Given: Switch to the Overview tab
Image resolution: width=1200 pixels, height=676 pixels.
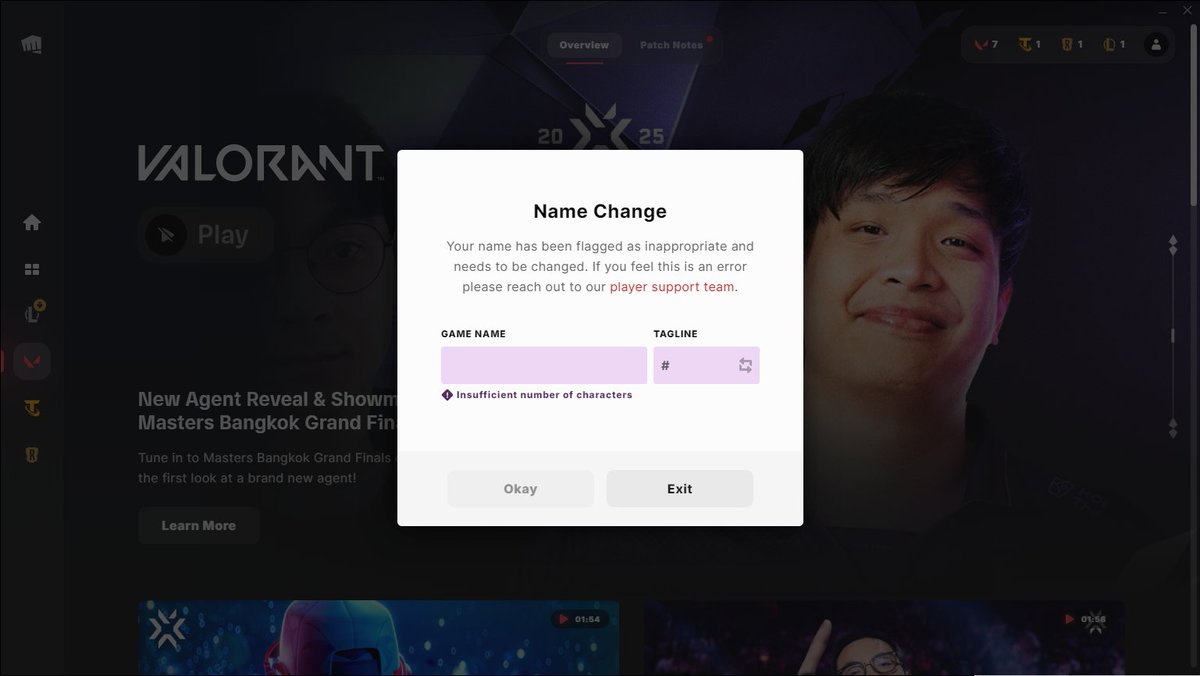Looking at the screenshot, I should [x=584, y=45].
